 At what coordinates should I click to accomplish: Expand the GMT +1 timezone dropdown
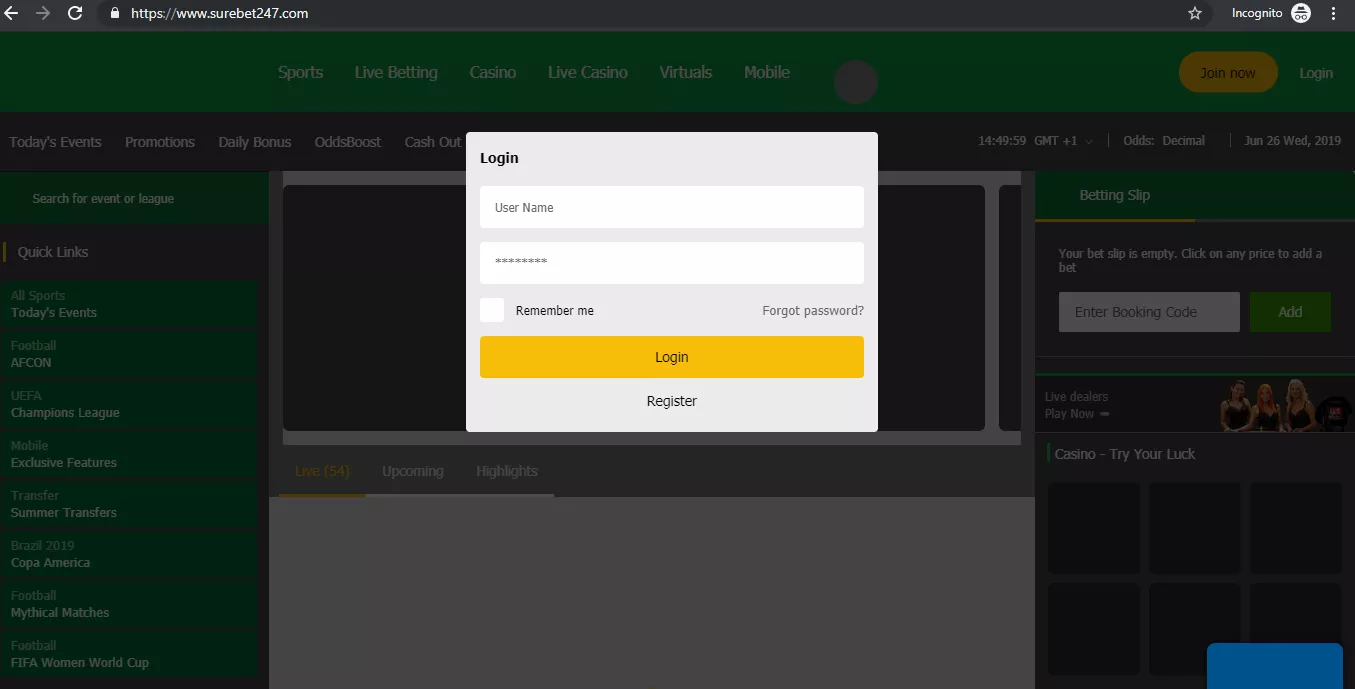(x=1063, y=141)
